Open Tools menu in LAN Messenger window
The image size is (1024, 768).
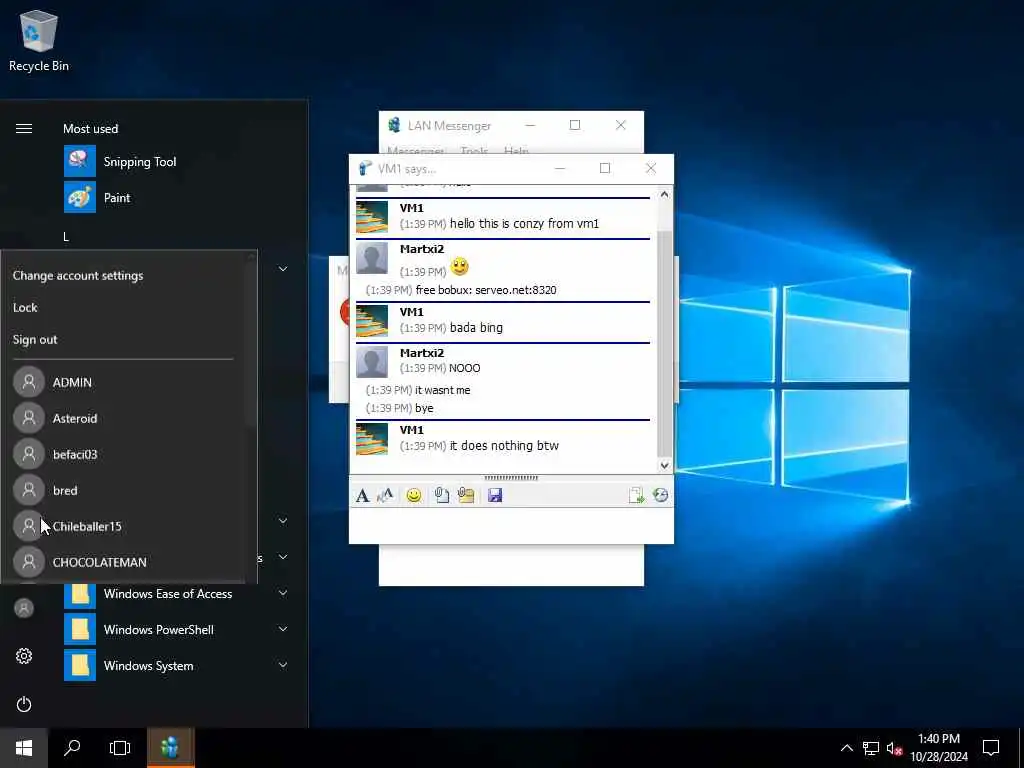(x=473, y=151)
